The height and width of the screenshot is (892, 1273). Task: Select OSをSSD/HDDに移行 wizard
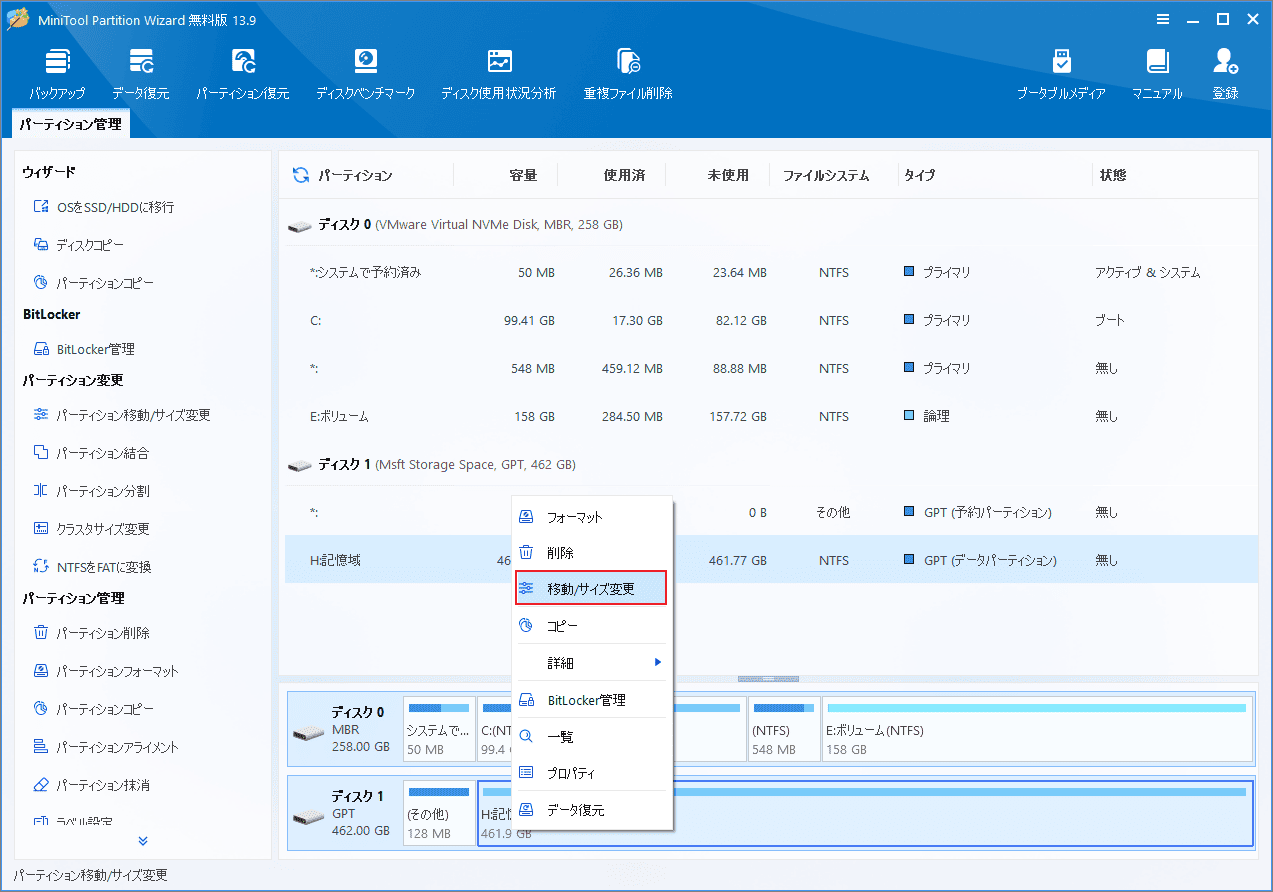(x=104, y=207)
